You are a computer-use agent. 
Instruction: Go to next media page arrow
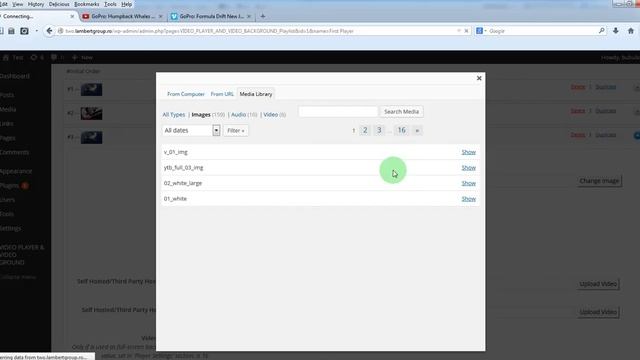pyautogui.click(x=417, y=131)
